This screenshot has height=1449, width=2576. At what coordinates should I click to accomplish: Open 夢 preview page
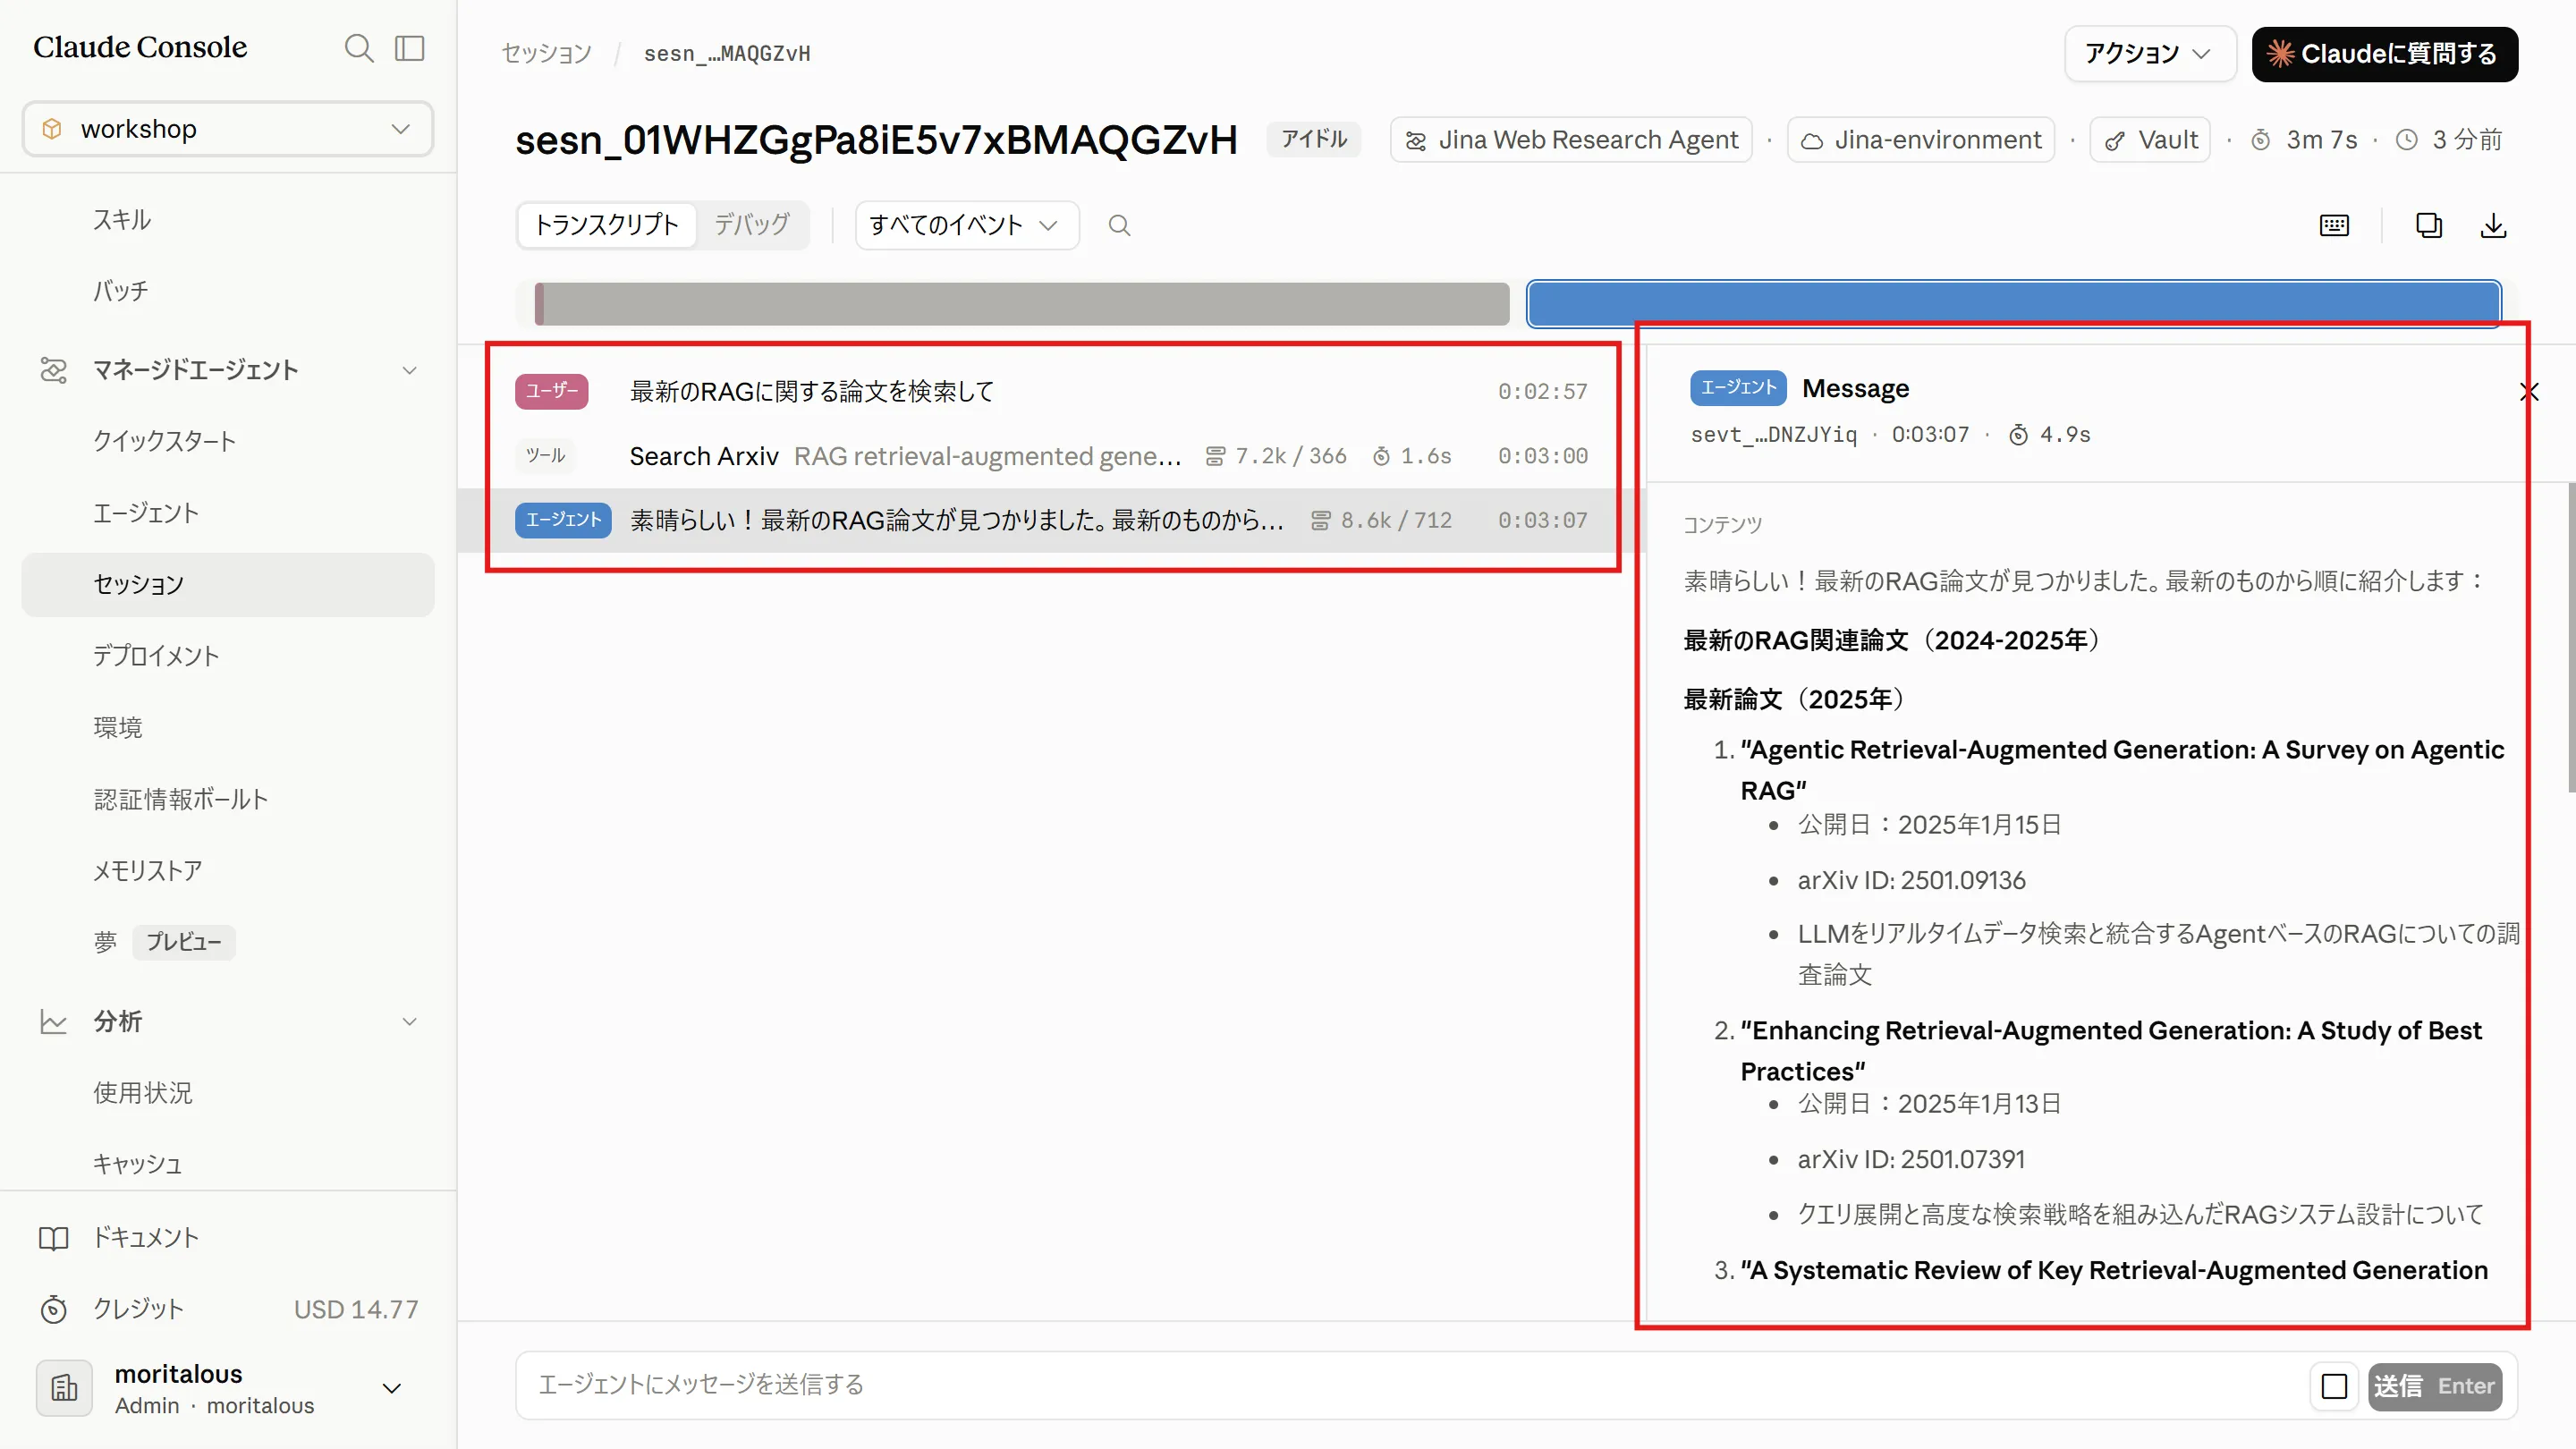coord(105,942)
